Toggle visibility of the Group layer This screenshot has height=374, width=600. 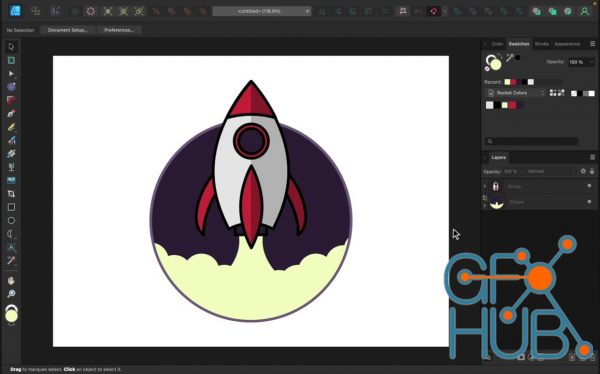coord(589,186)
